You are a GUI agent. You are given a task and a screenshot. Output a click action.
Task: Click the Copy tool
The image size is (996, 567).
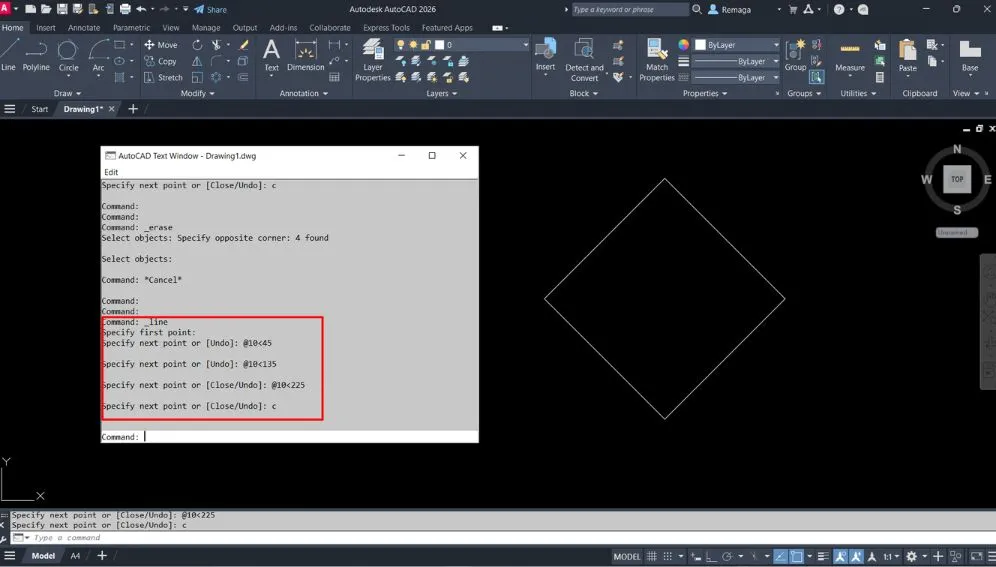[x=161, y=61]
